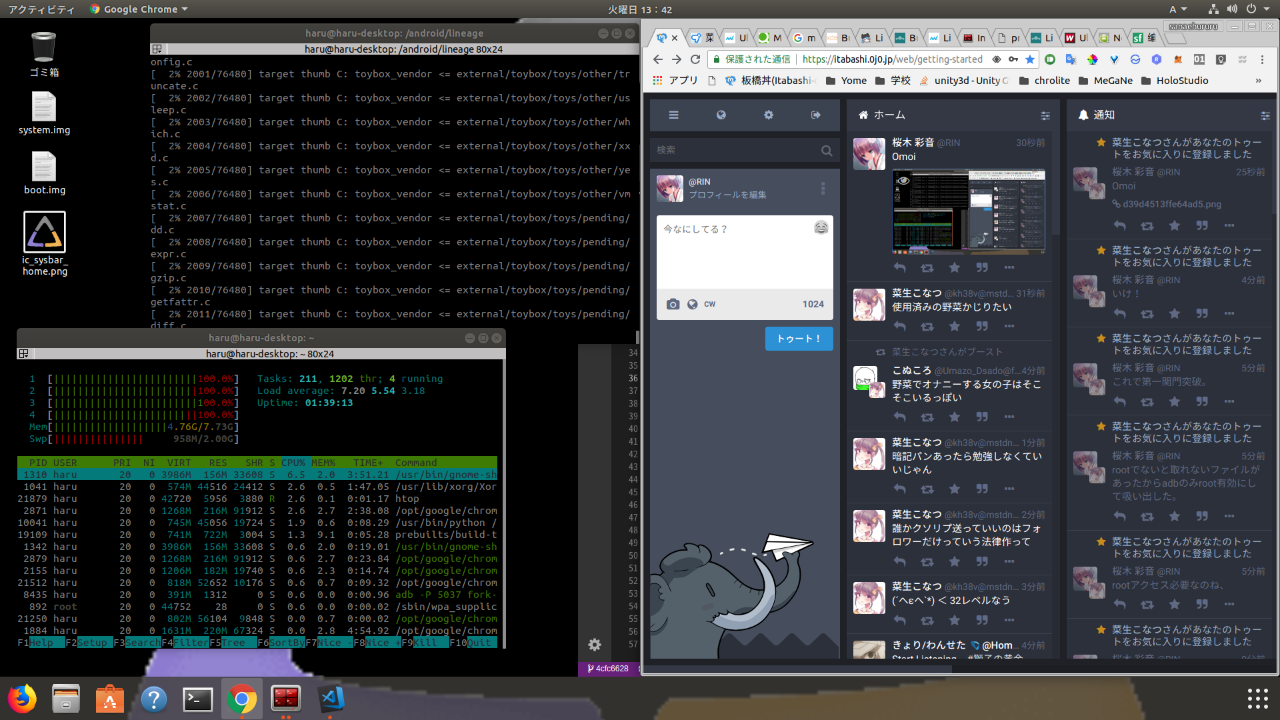1280x720 pixels.
Task: Attach media with the camera icon
Action: coord(673,304)
